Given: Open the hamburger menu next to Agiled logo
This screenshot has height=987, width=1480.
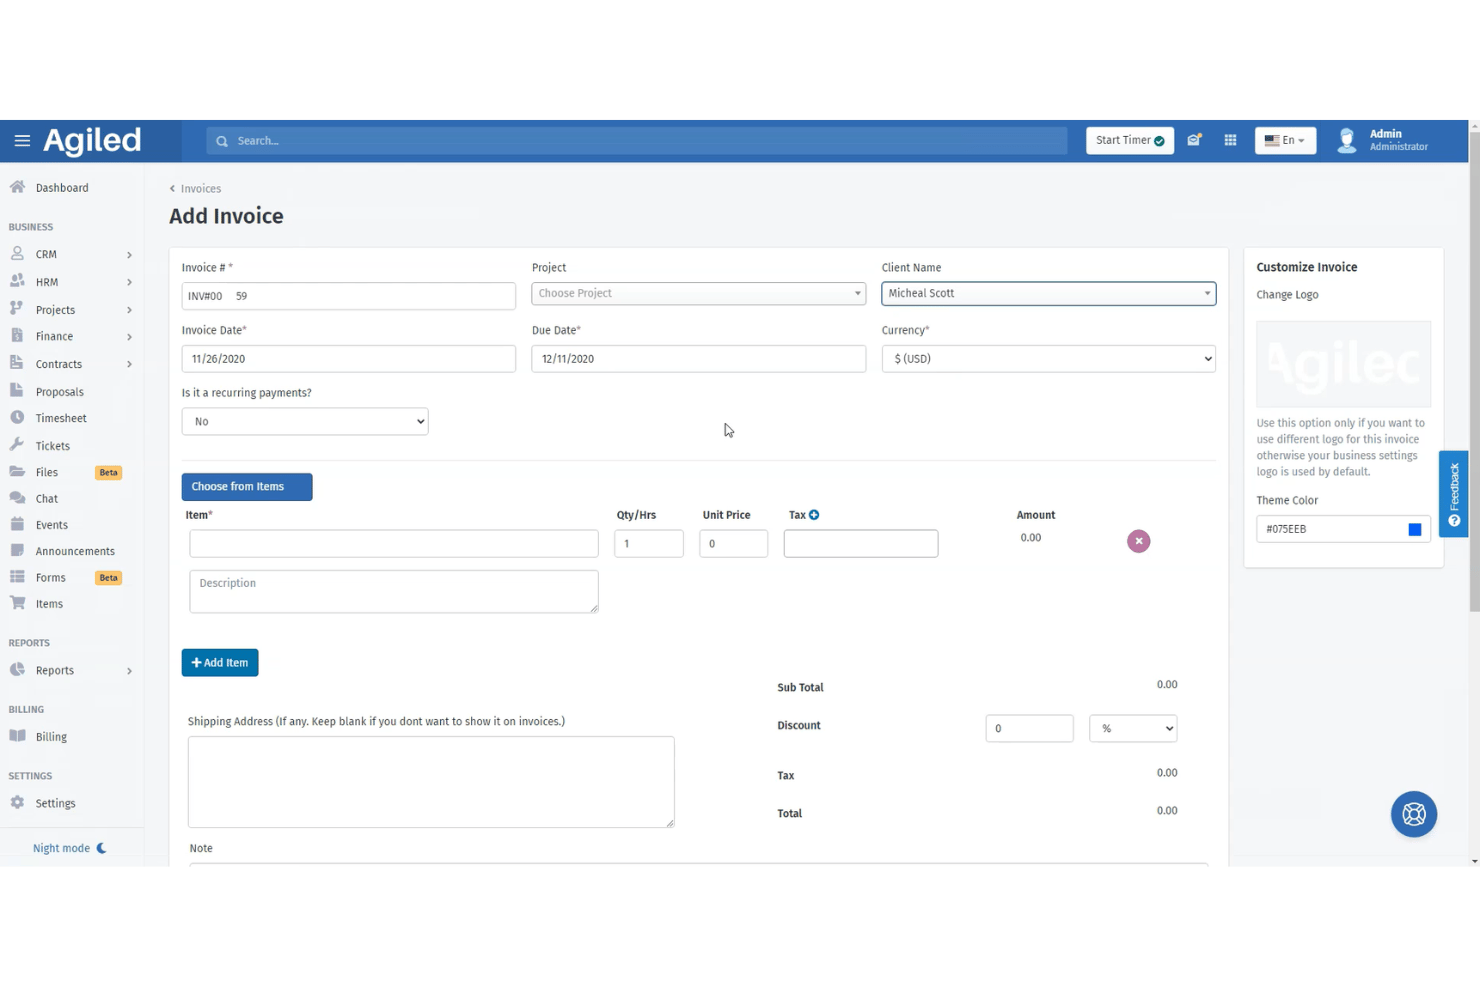Looking at the screenshot, I should [x=22, y=141].
